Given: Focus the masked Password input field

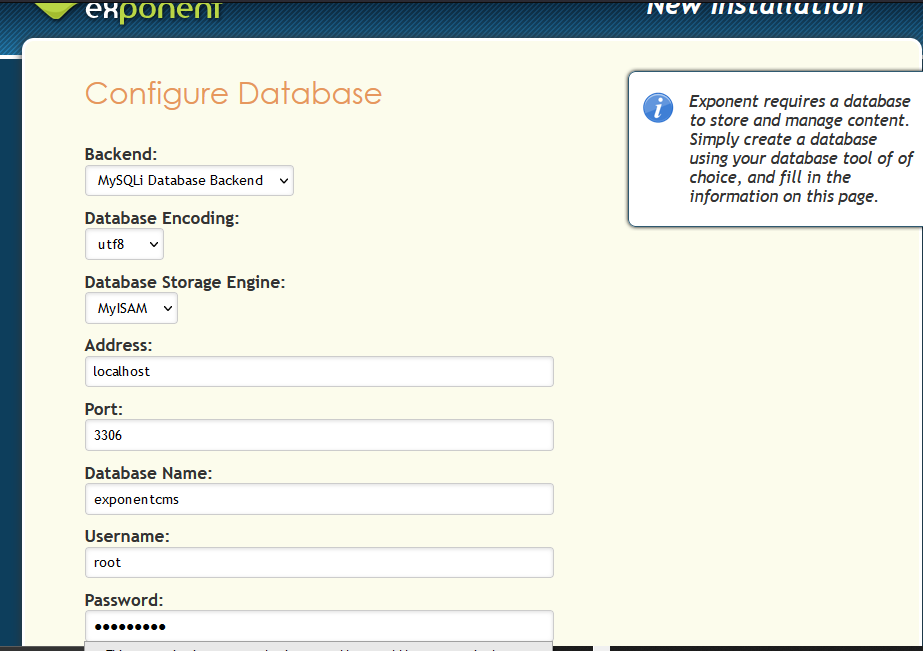Looking at the screenshot, I should point(319,626).
